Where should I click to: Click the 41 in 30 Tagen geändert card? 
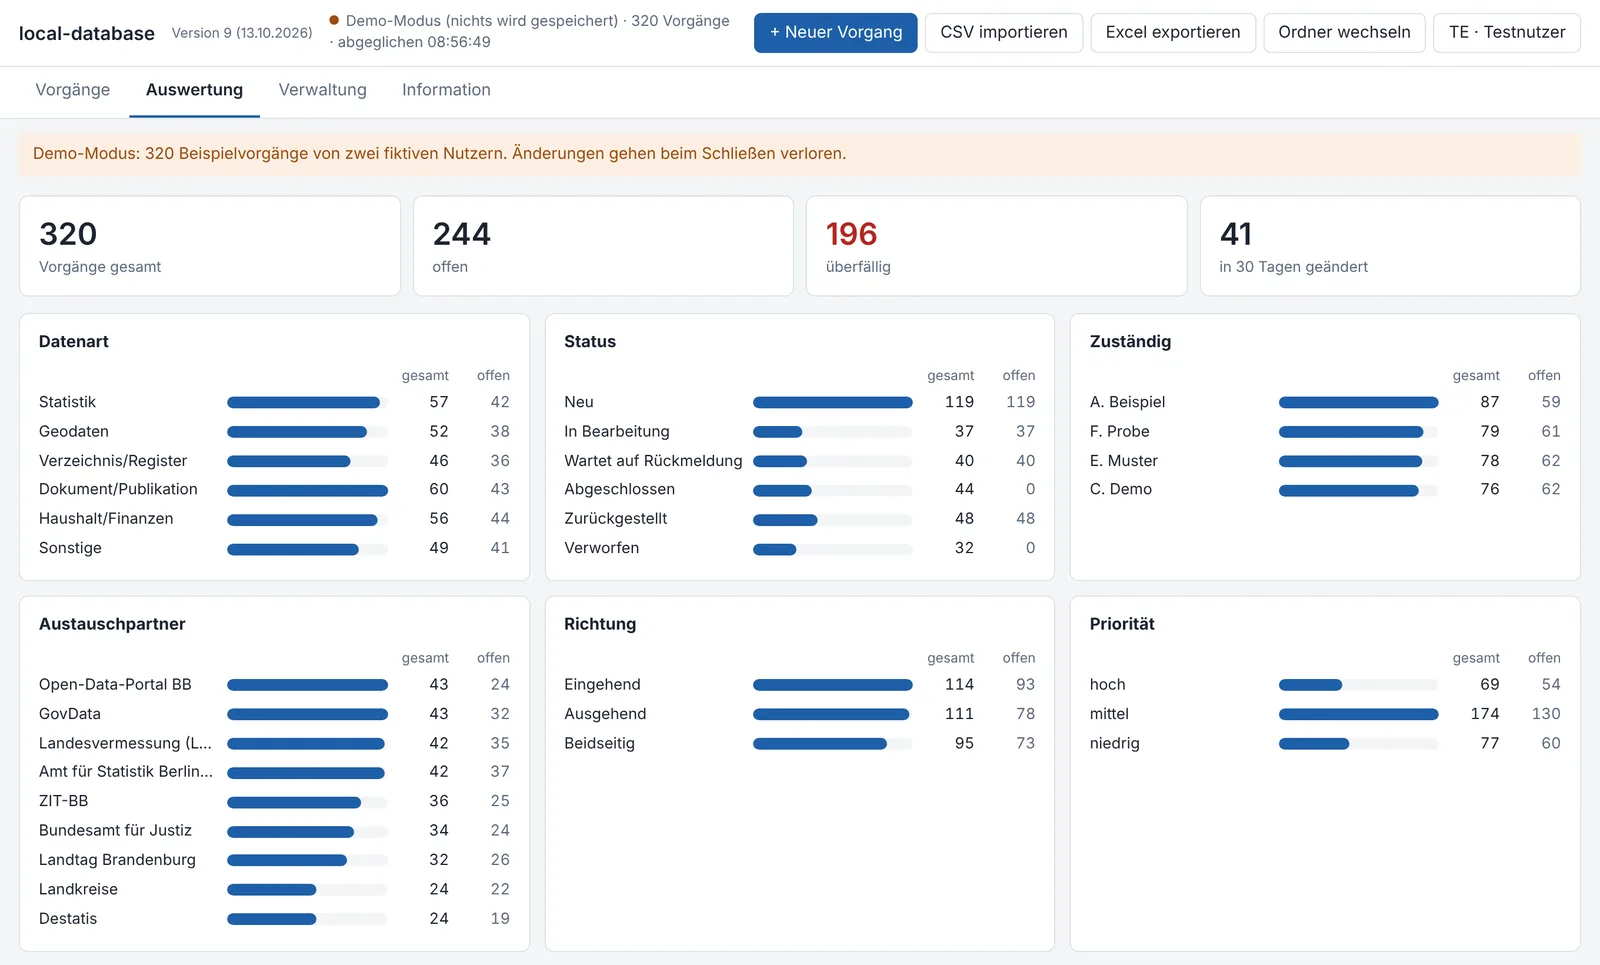(x=1390, y=246)
